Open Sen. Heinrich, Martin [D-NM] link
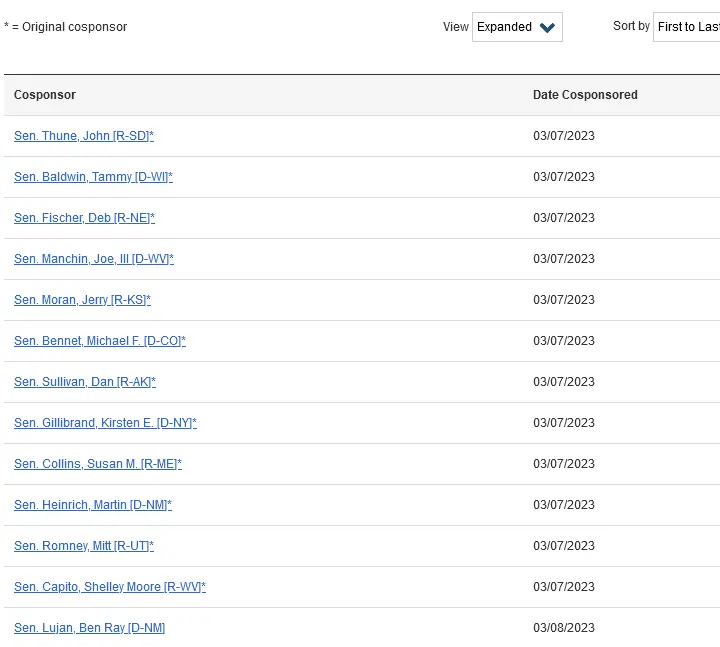 click(x=92, y=505)
